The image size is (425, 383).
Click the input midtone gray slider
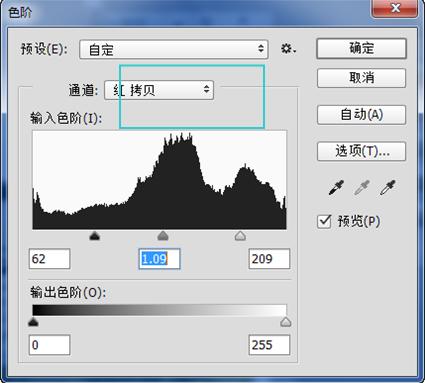[163, 236]
